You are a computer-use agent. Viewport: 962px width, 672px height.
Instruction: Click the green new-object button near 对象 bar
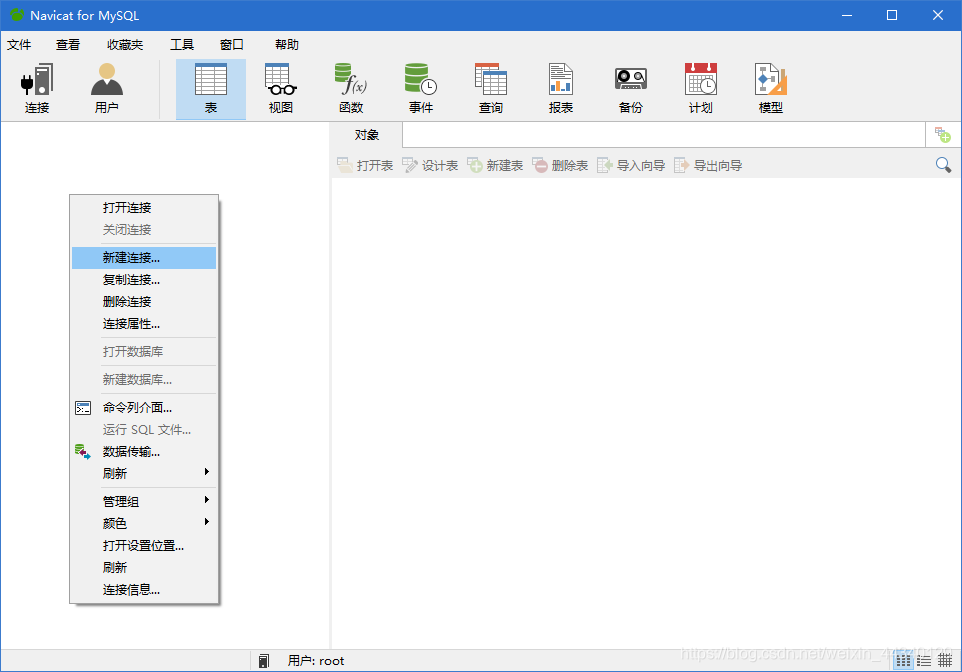(941, 134)
